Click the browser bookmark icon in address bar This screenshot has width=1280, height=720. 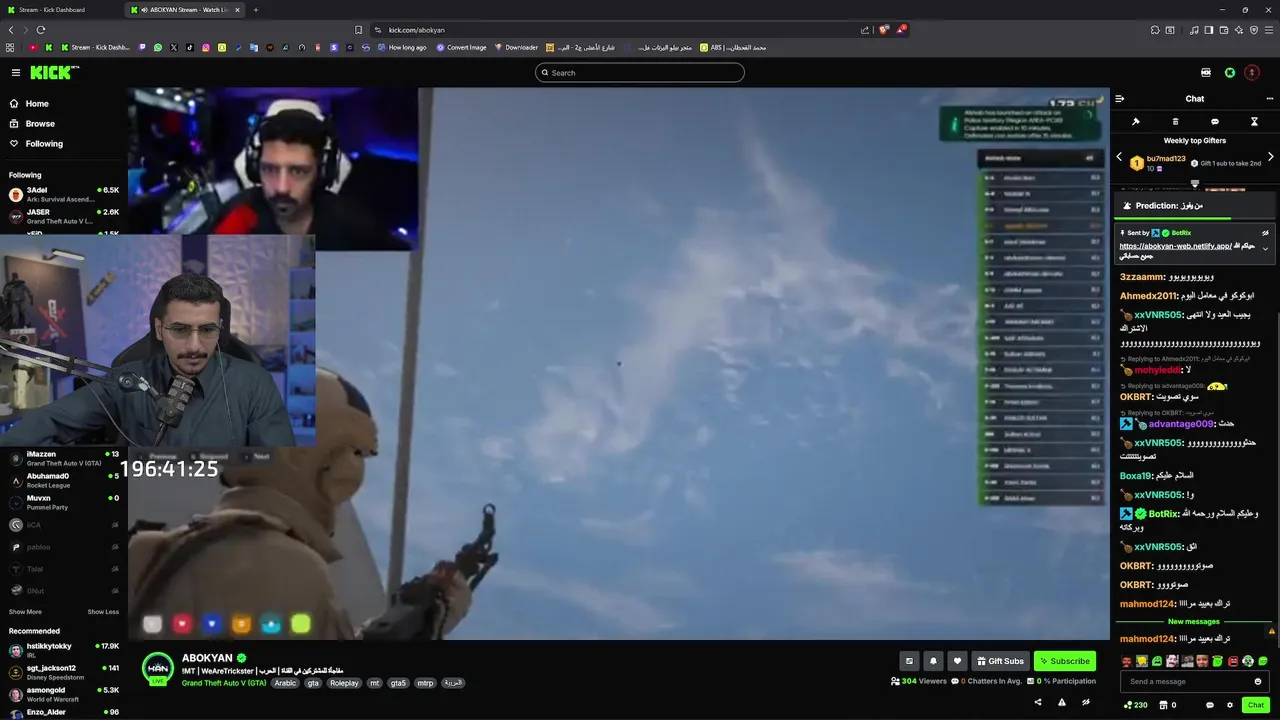[358, 30]
